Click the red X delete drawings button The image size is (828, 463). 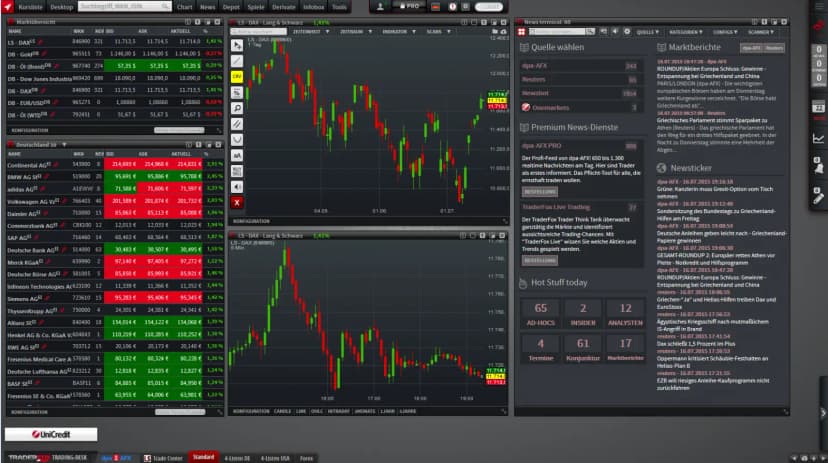click(x=237, y=203)
